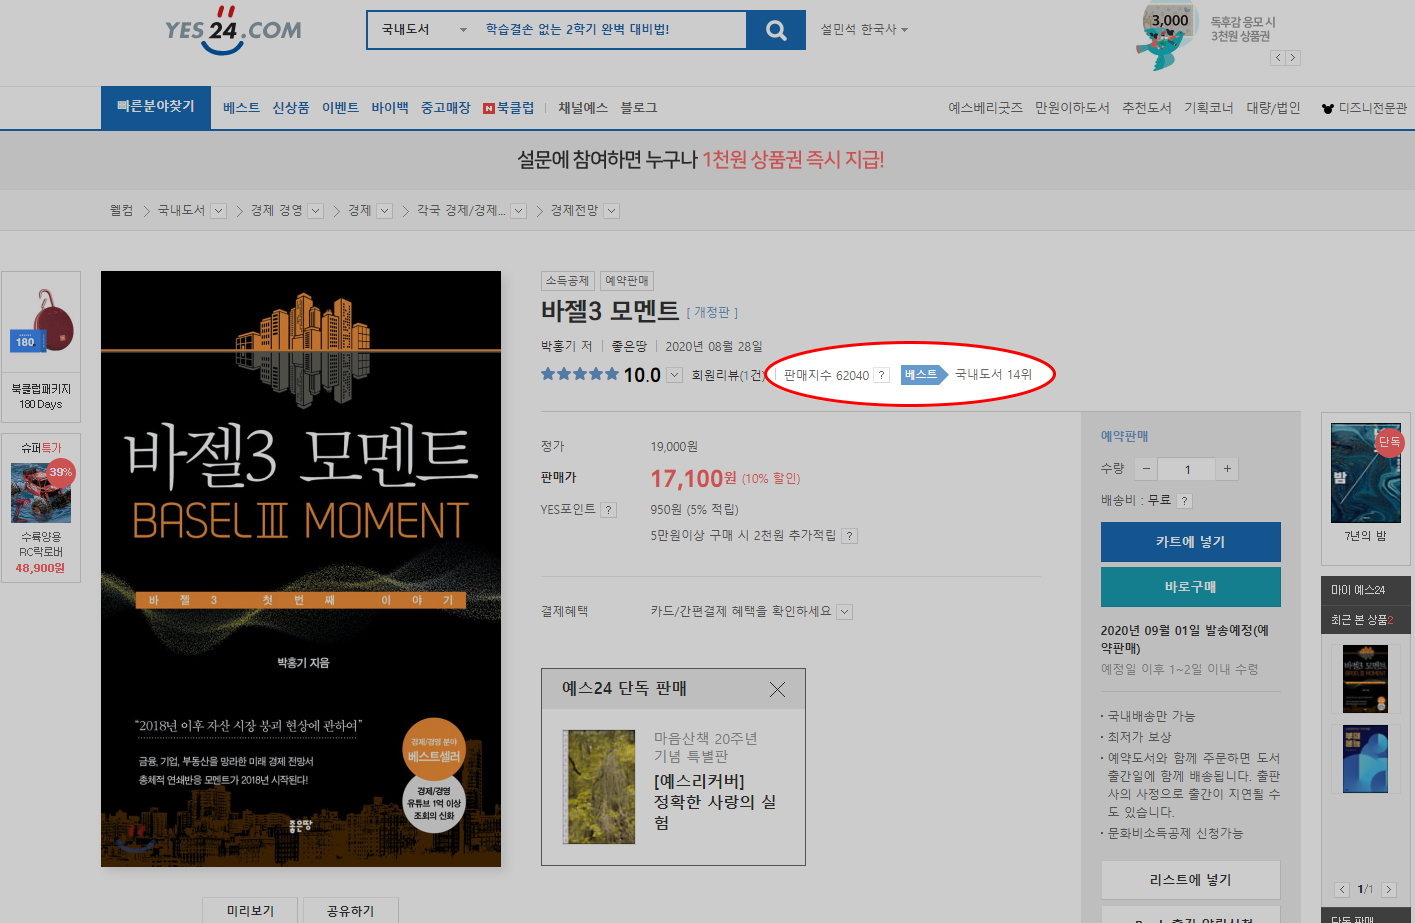Close the 예스24 단독 판매 box

click(777, 689)
